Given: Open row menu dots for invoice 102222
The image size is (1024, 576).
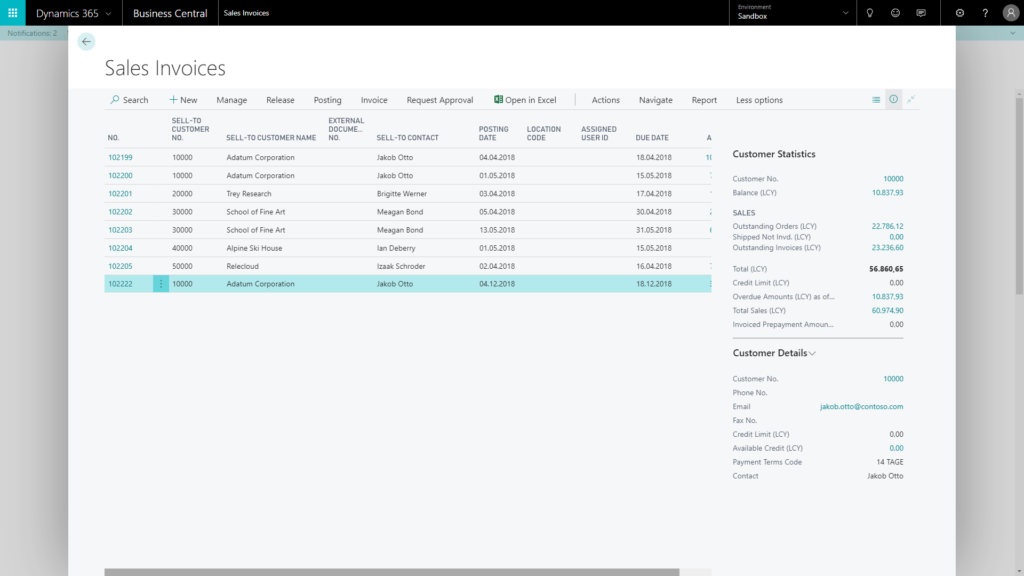Looking at the screenshot, I should 161,283.
